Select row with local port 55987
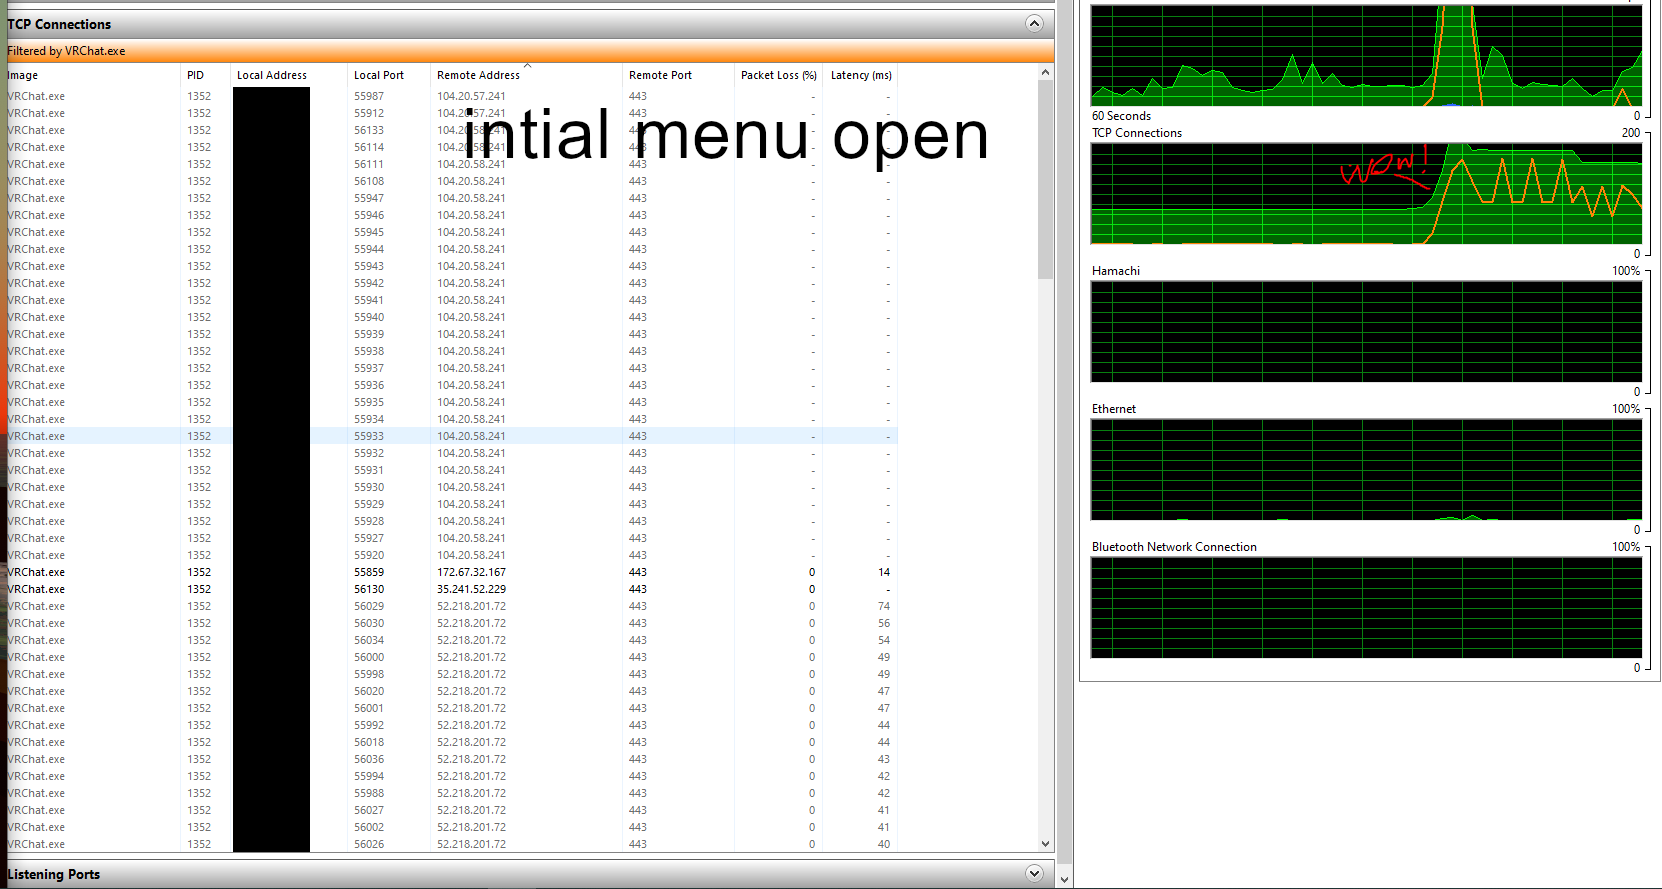 (452, 96)
